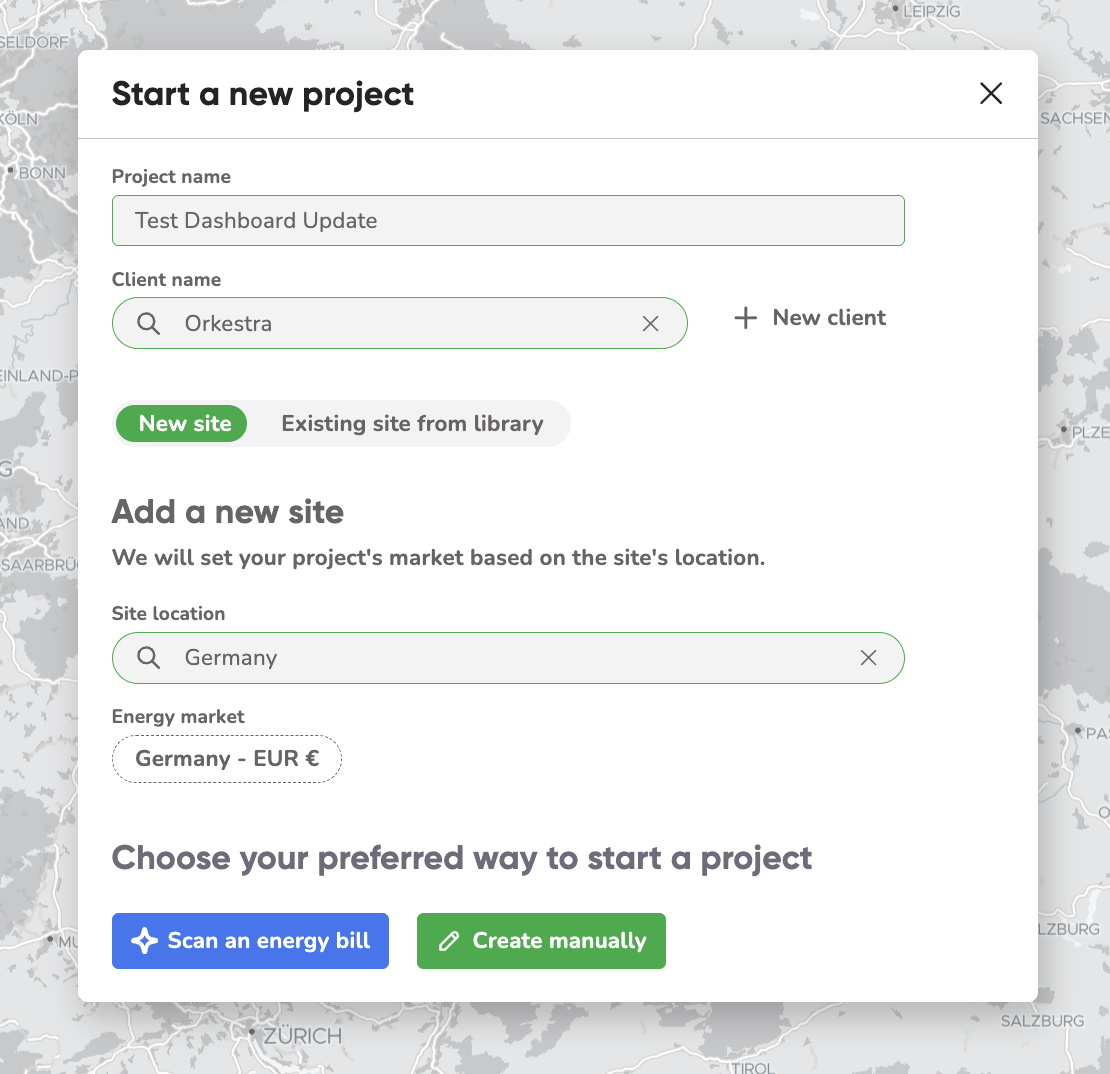Viewport: 1110px width, 1074px height.
Task: Focus the Project name input field
Action: [508, 221]
